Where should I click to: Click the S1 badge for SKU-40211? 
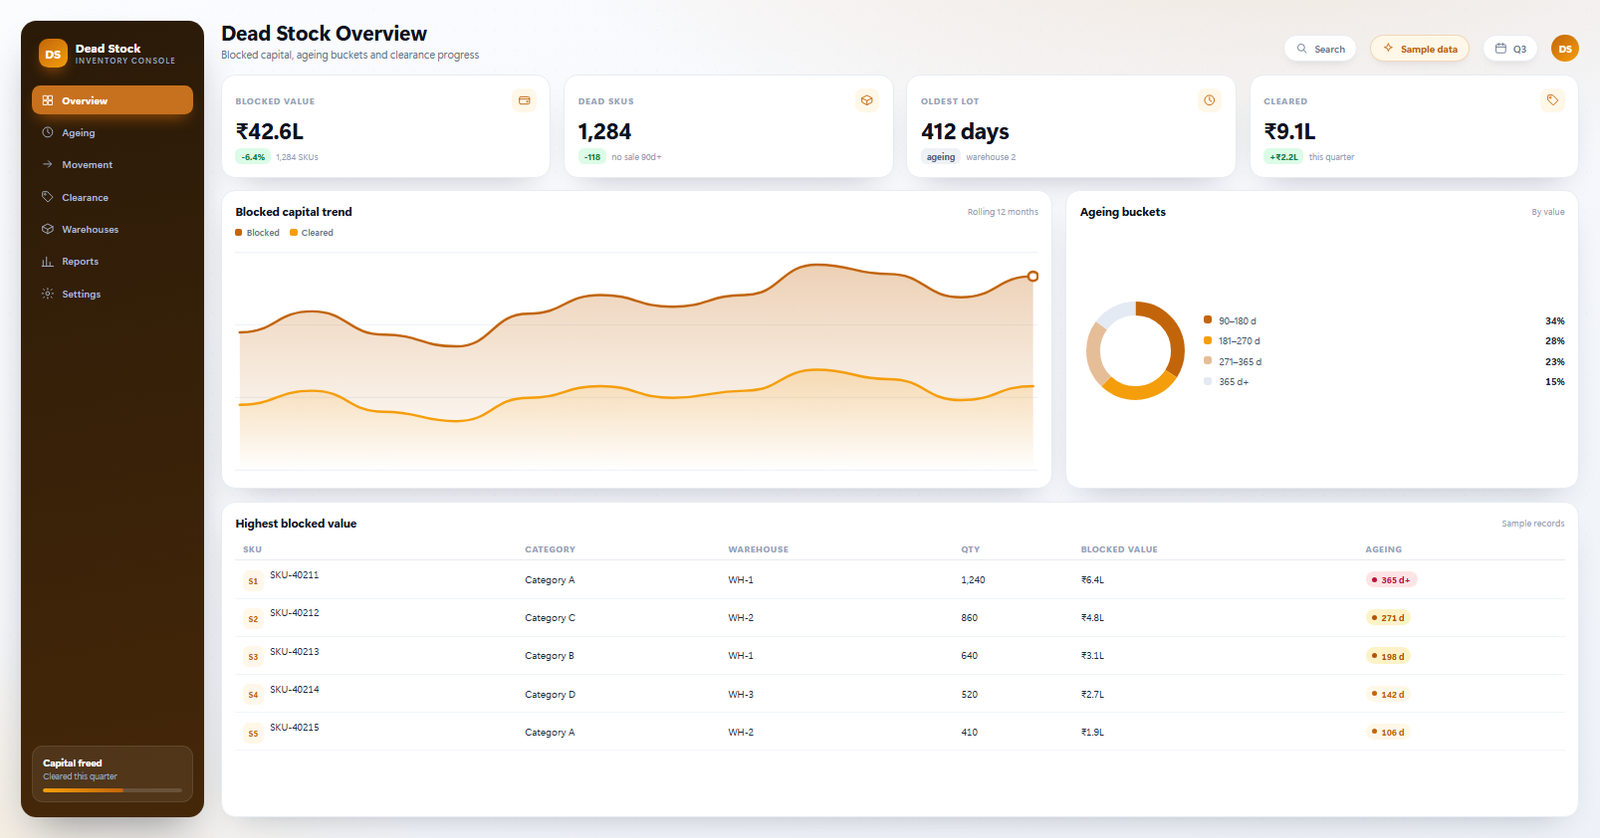click(x=253, y=580)
